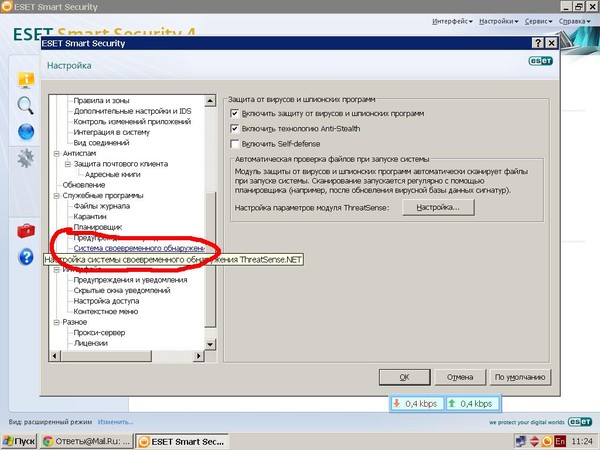600x450 pixels.
Task: Open settings via the gear icon in sidebar
Action: click(x=26, y=158)
